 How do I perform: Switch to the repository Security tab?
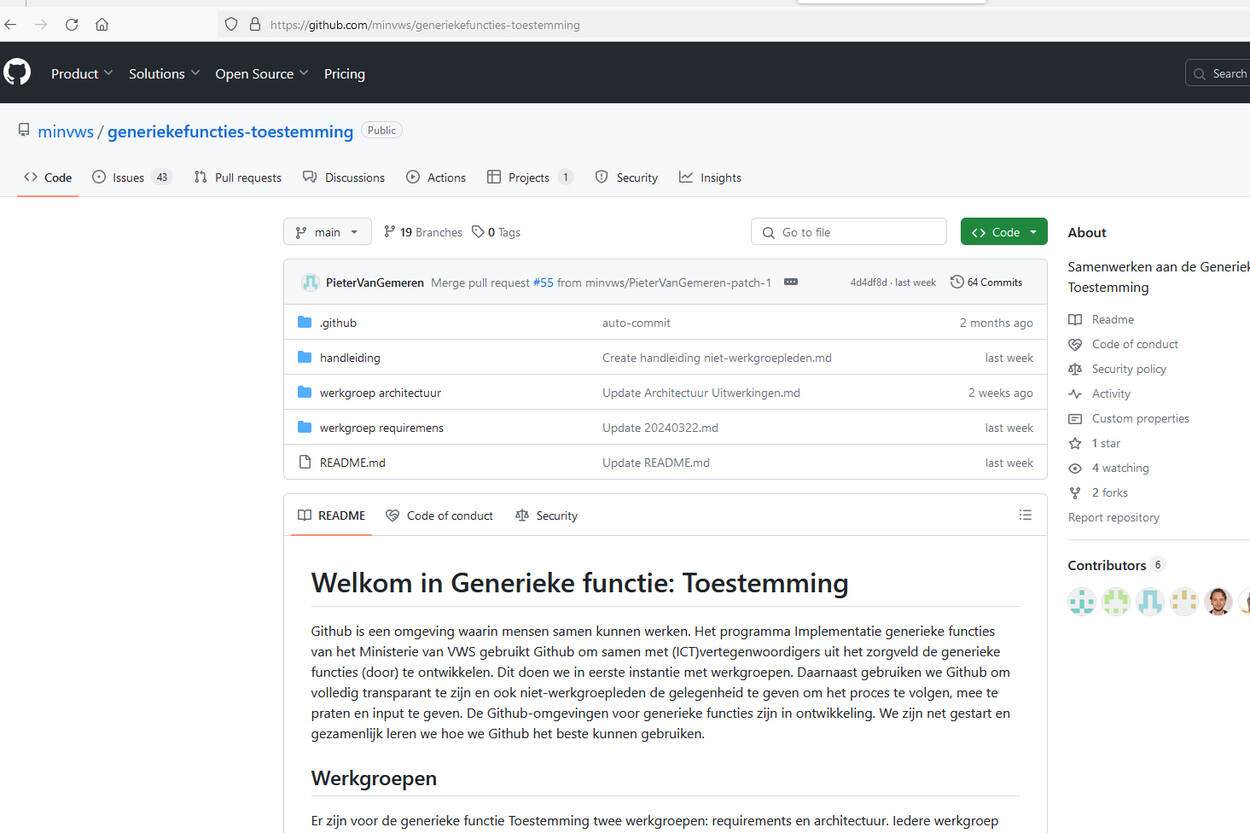click(626, 177)
